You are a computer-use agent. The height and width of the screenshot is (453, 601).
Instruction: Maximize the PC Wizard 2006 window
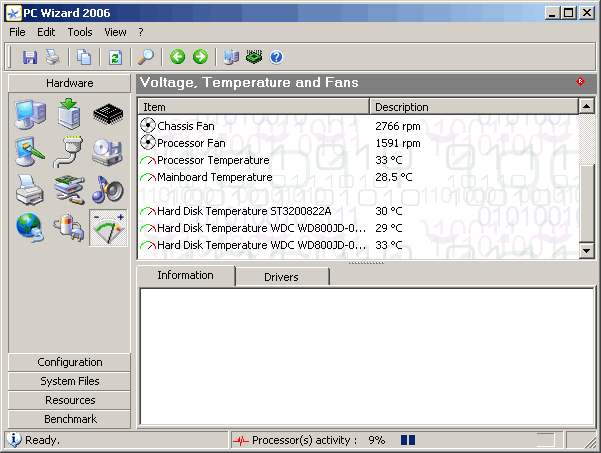[569, 13]
